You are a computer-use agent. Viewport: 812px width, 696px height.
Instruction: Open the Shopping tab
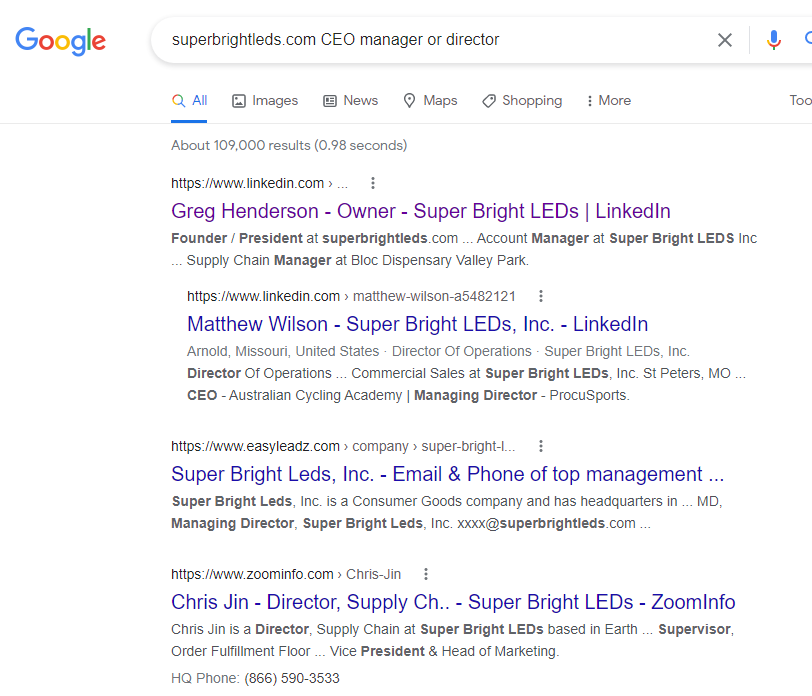click(x=522, y=100)
